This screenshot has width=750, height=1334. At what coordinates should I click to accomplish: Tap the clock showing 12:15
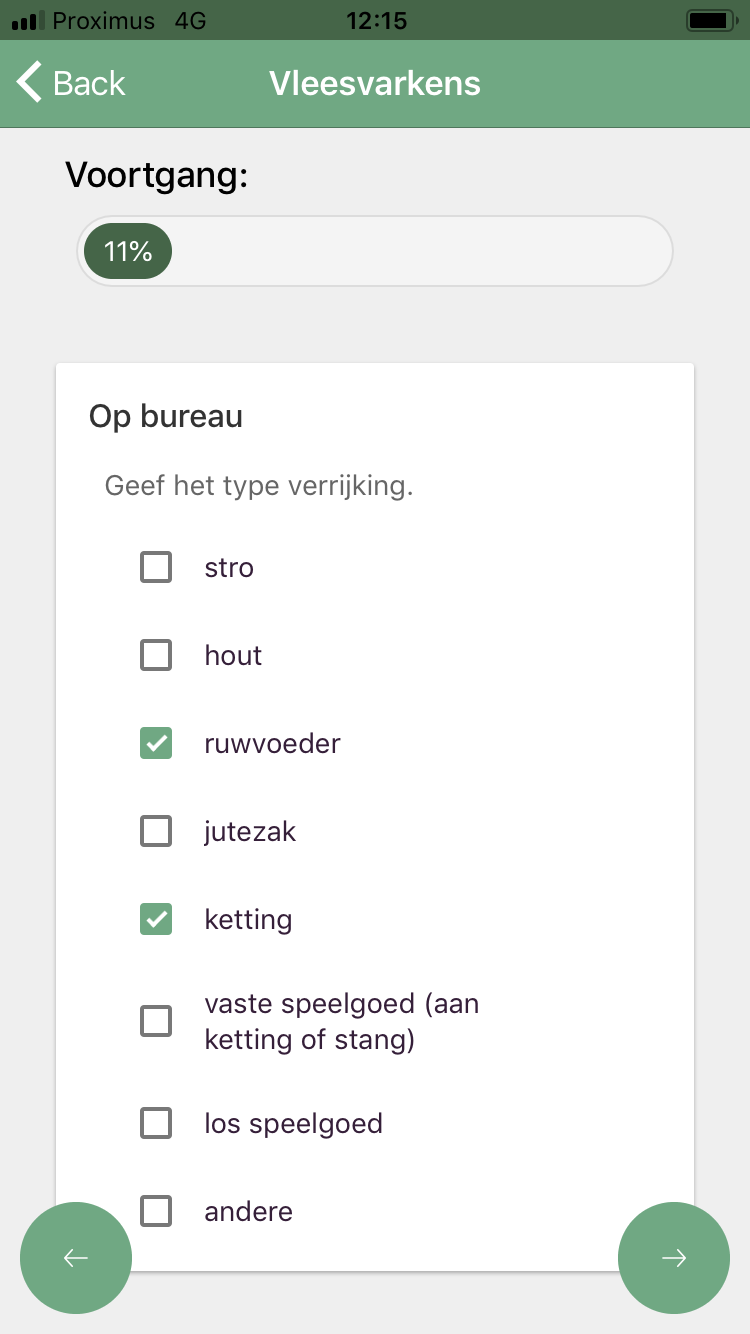(x=377, y=20)
